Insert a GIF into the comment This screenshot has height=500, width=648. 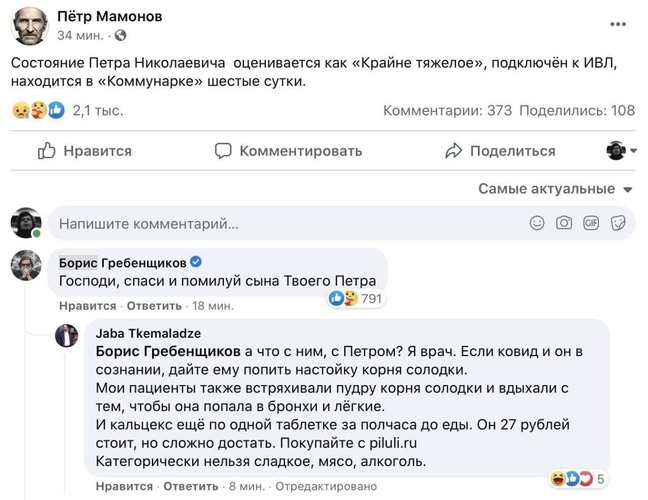[591, 222]
